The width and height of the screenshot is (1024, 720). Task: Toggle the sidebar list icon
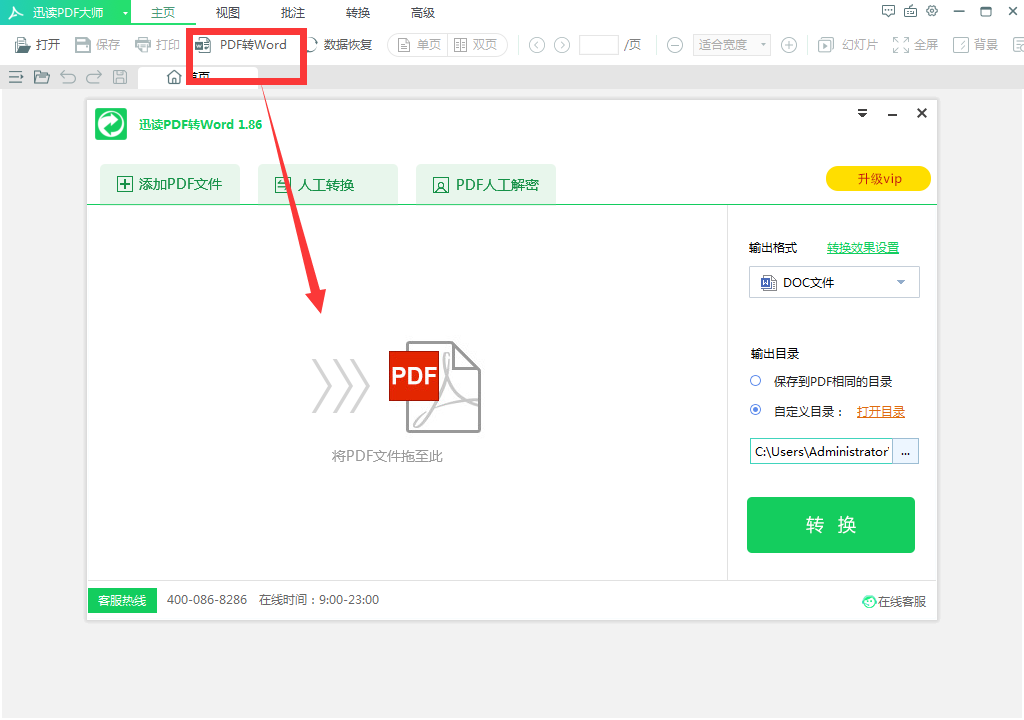[x=16, y=77]
